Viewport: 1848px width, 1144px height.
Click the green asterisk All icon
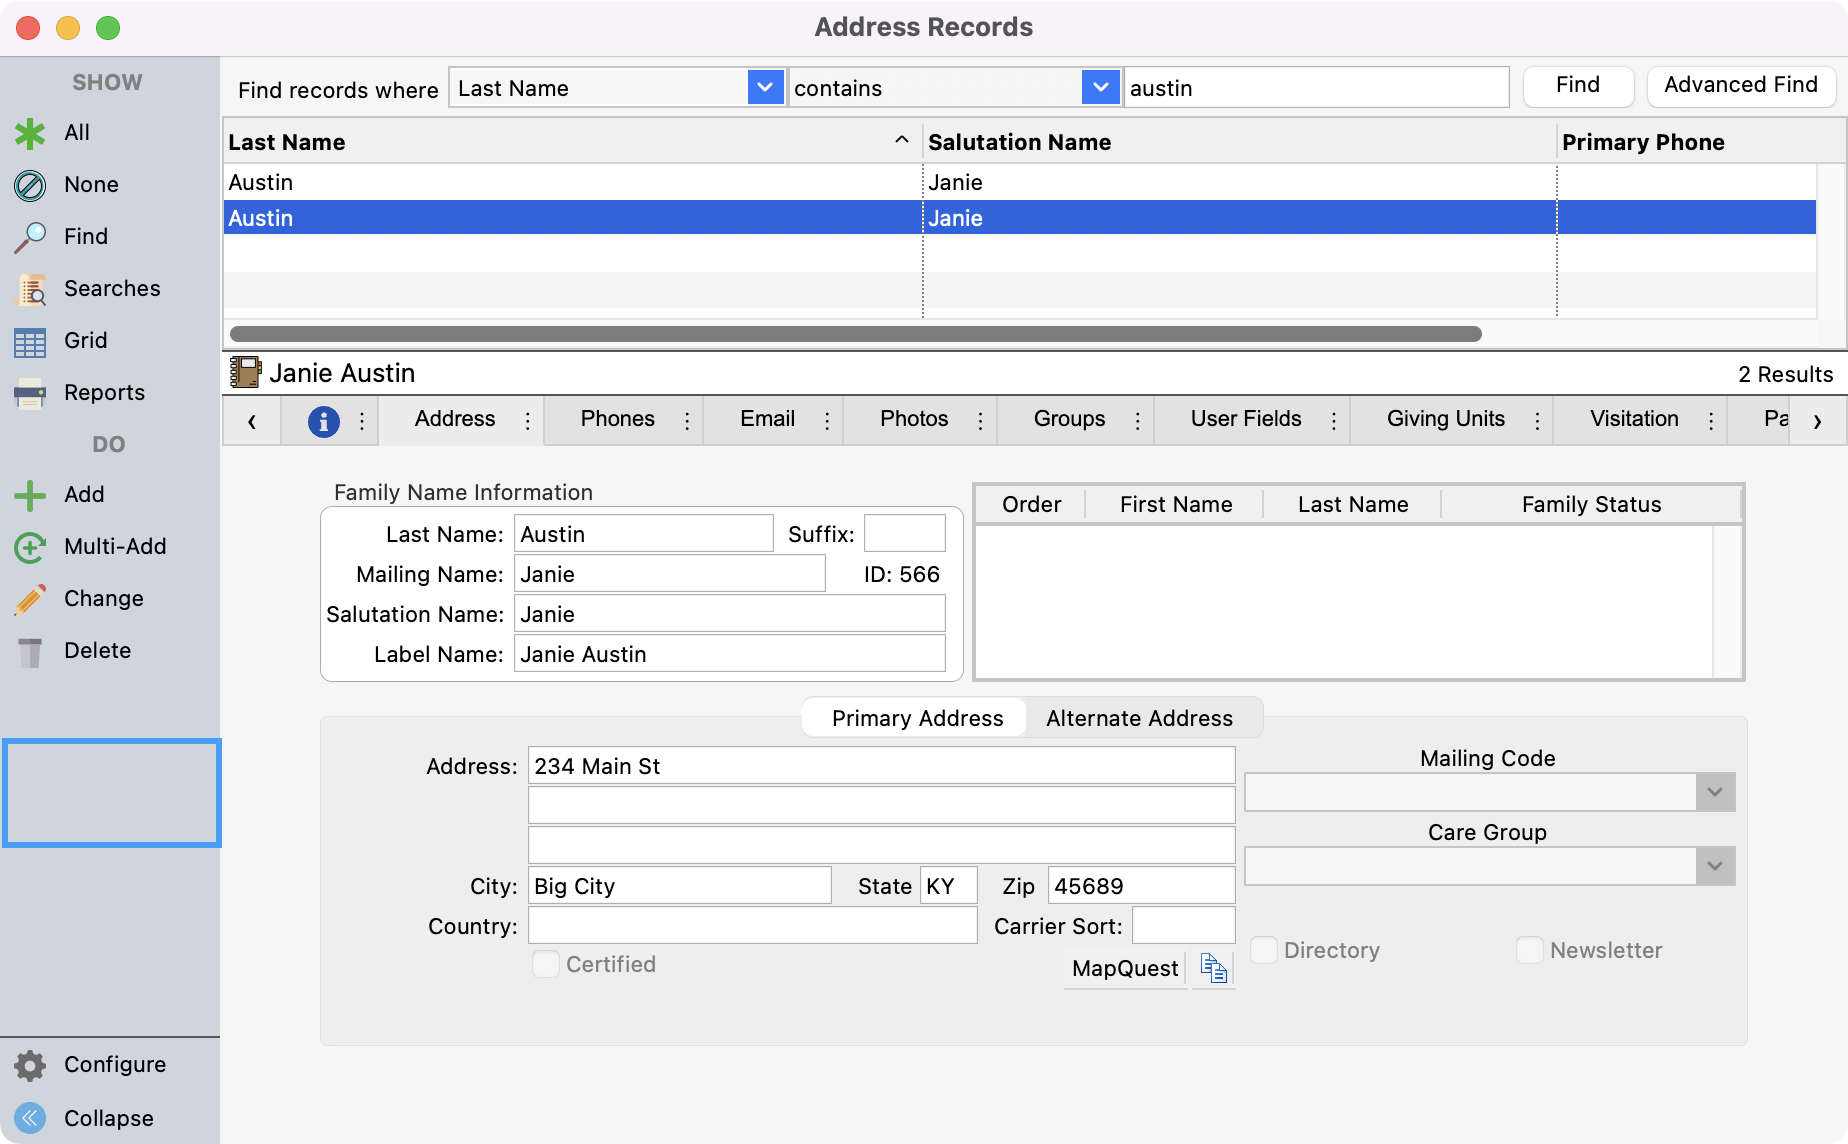[x=30, y=133]
